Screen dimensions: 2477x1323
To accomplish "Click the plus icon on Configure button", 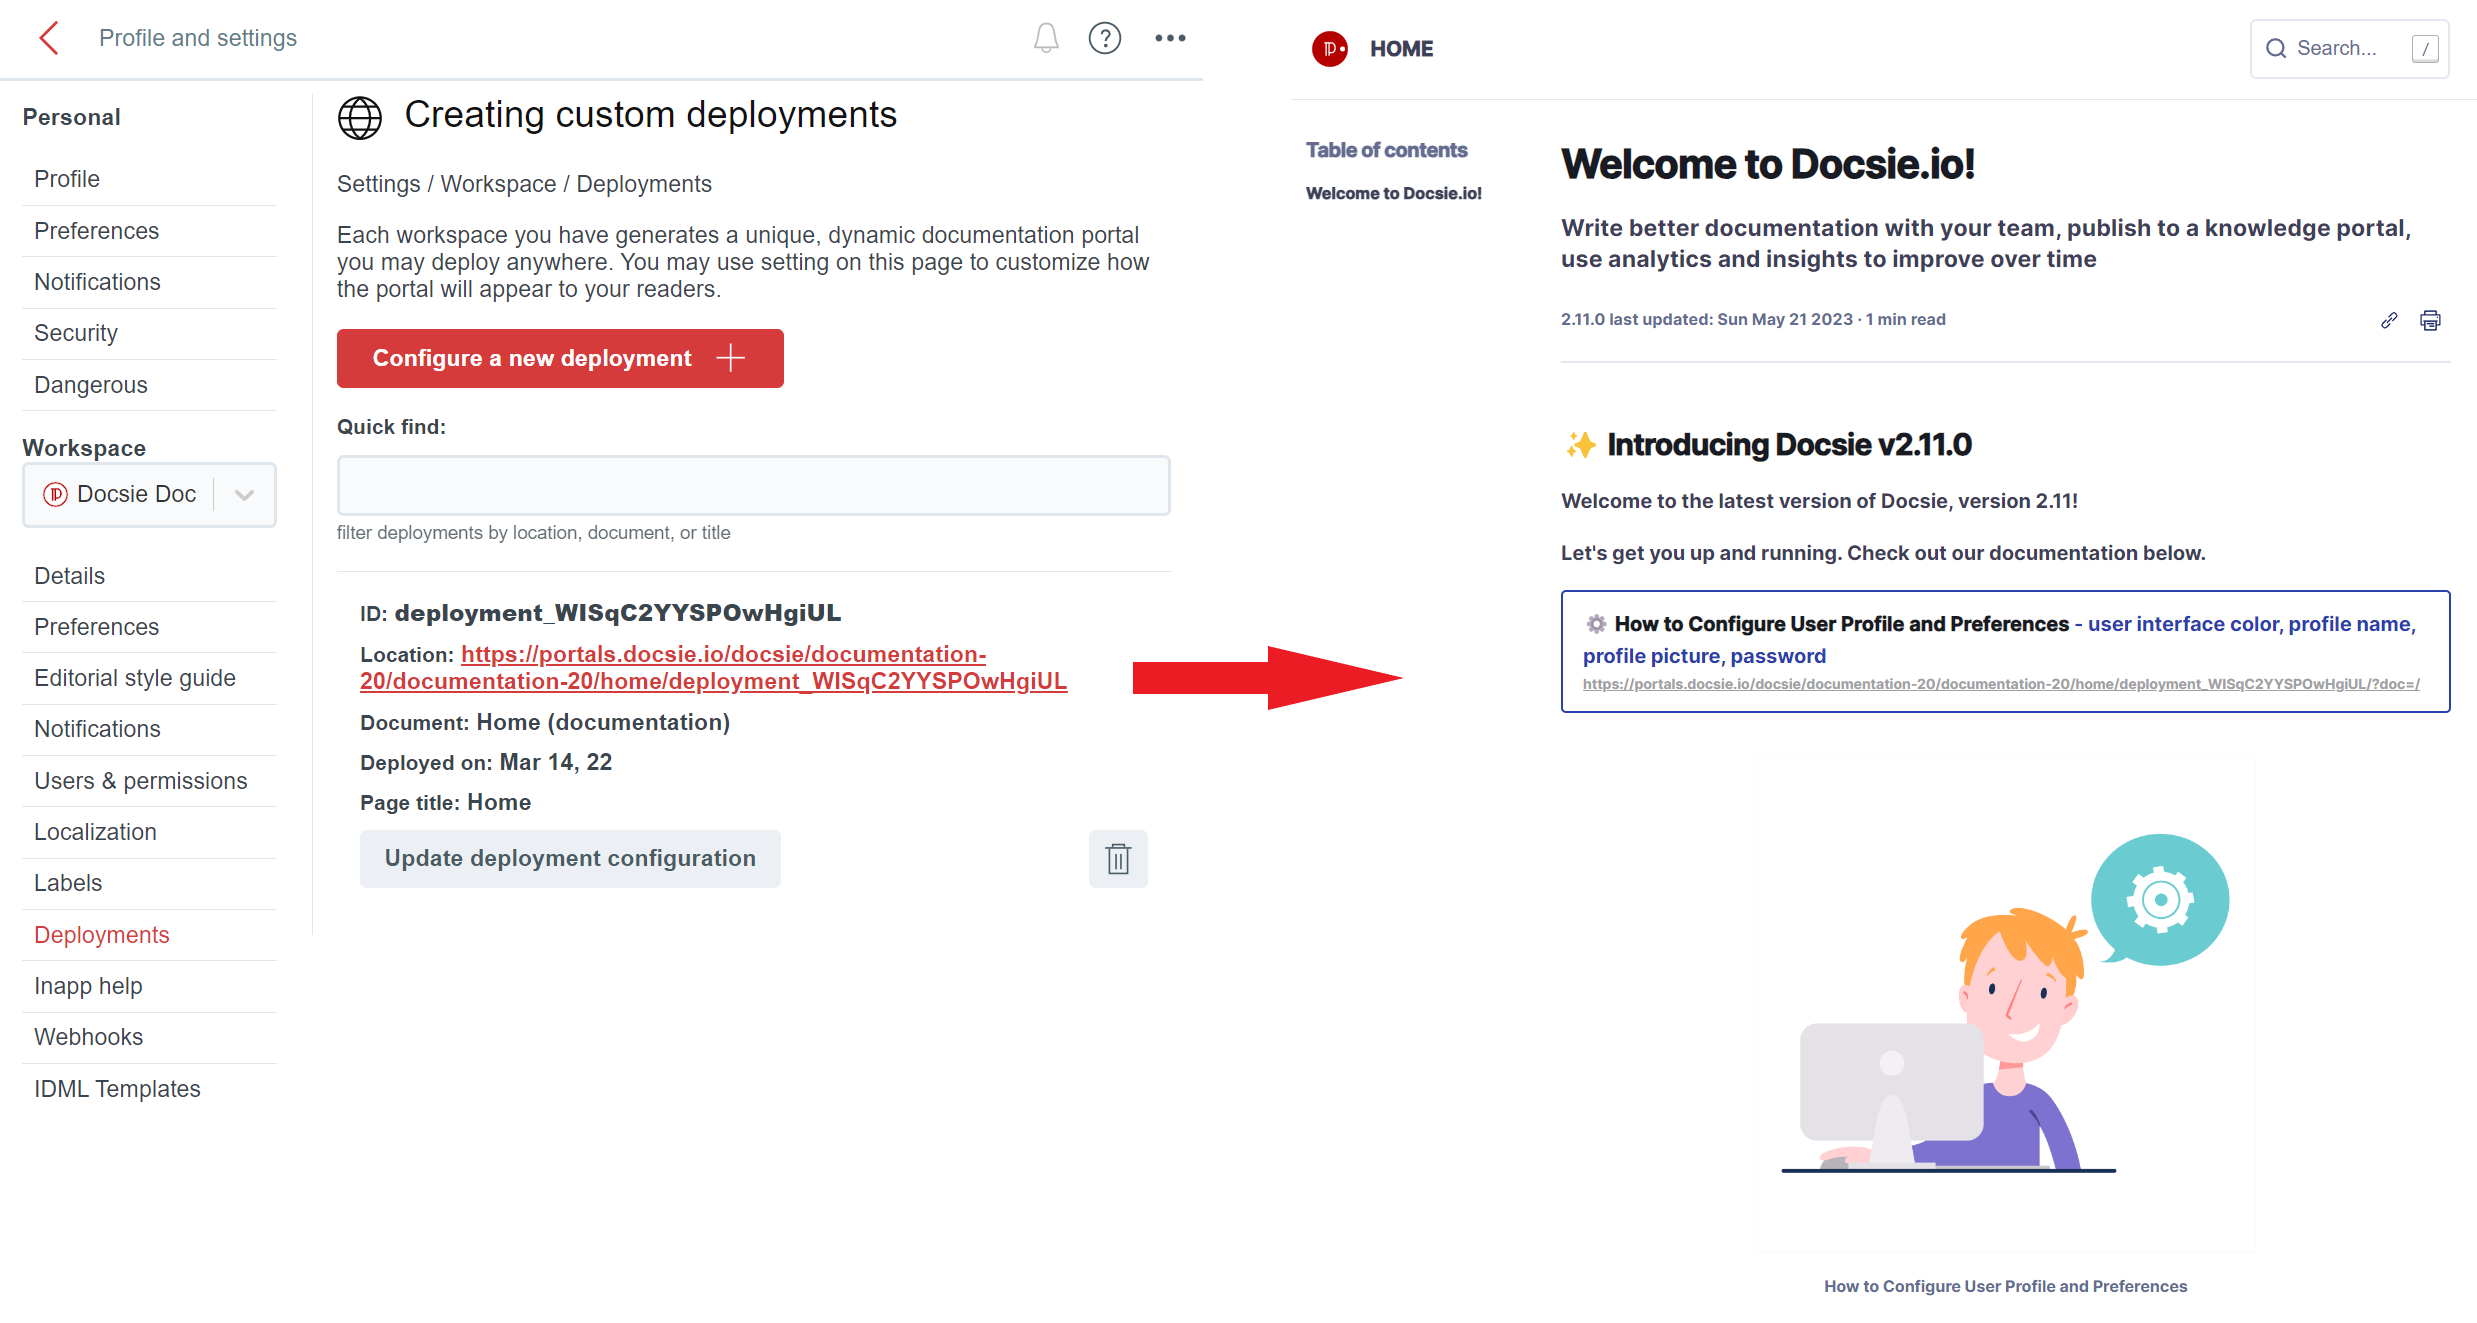I will [731, 358].
